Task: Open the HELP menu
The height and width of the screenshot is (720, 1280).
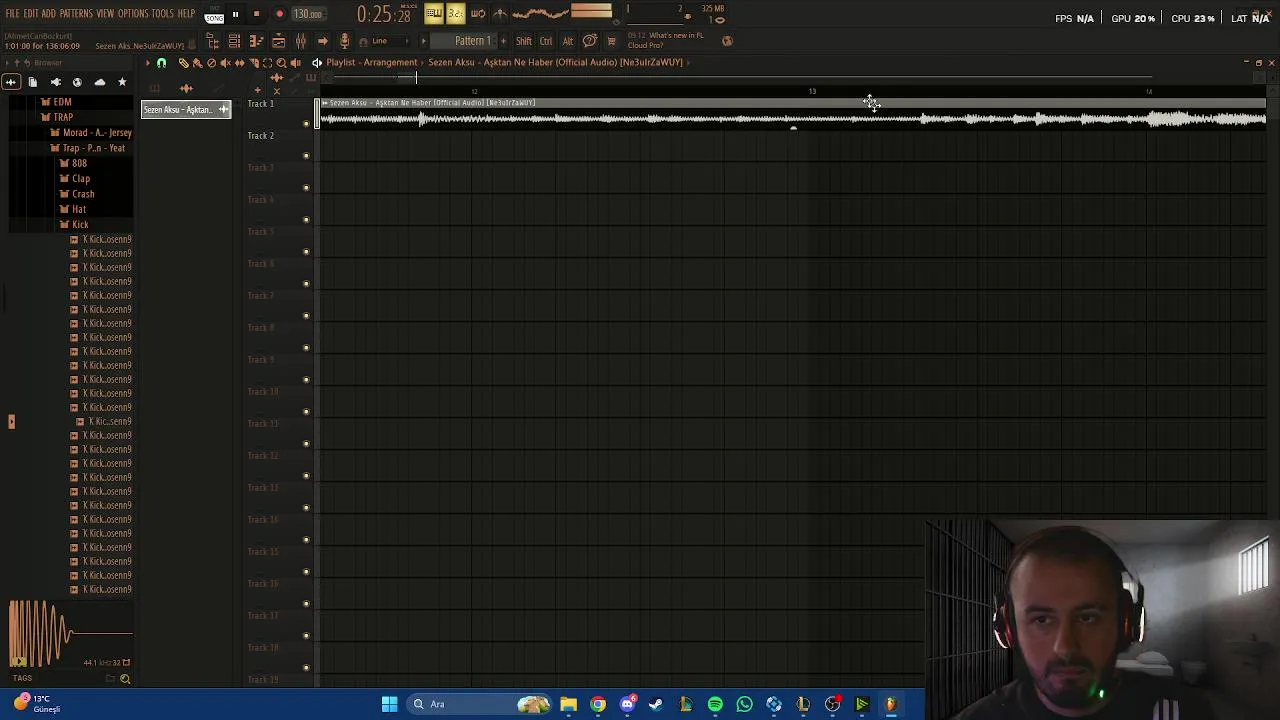Action: pos(186,14)
